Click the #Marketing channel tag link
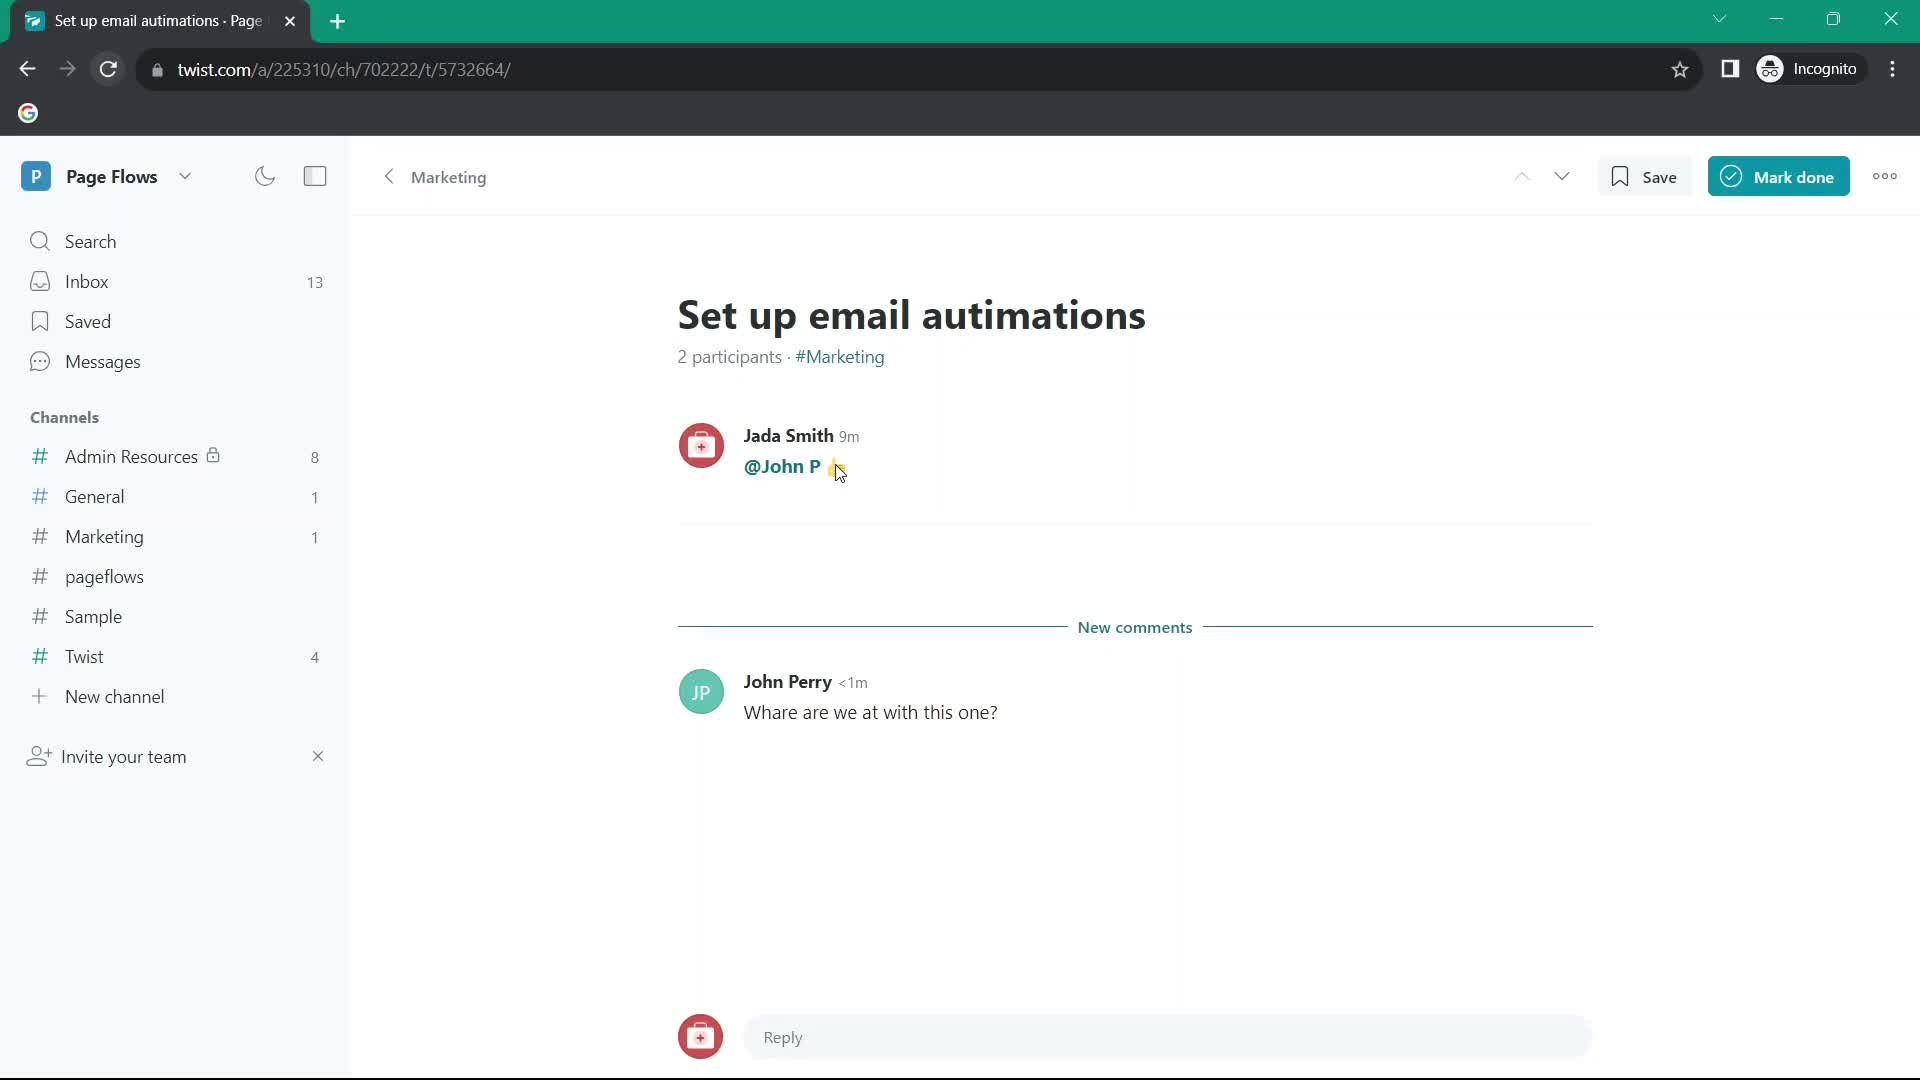This screenshot has height=1080, width=1920. pos(839,356)
